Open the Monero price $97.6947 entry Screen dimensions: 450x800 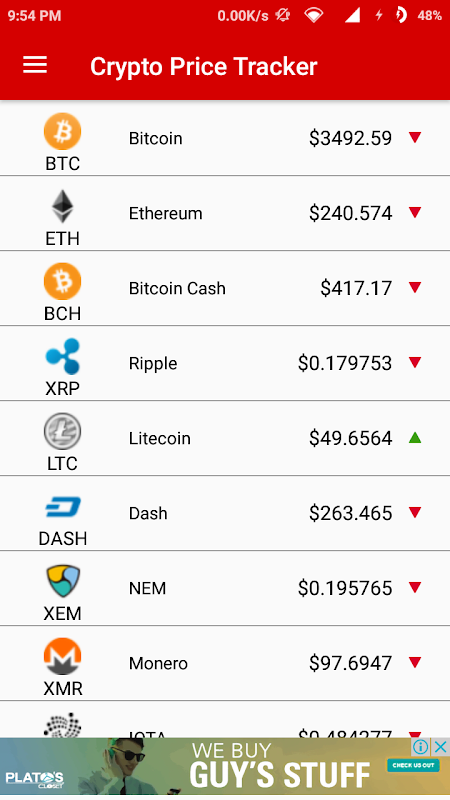point(351,663)
